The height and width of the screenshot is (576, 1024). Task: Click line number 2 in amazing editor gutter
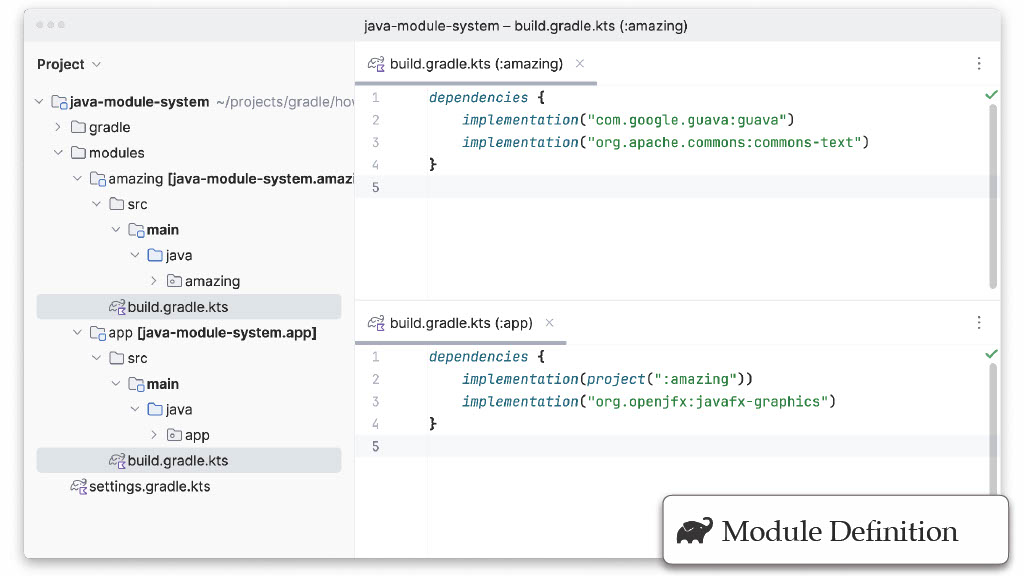(376, 120)
